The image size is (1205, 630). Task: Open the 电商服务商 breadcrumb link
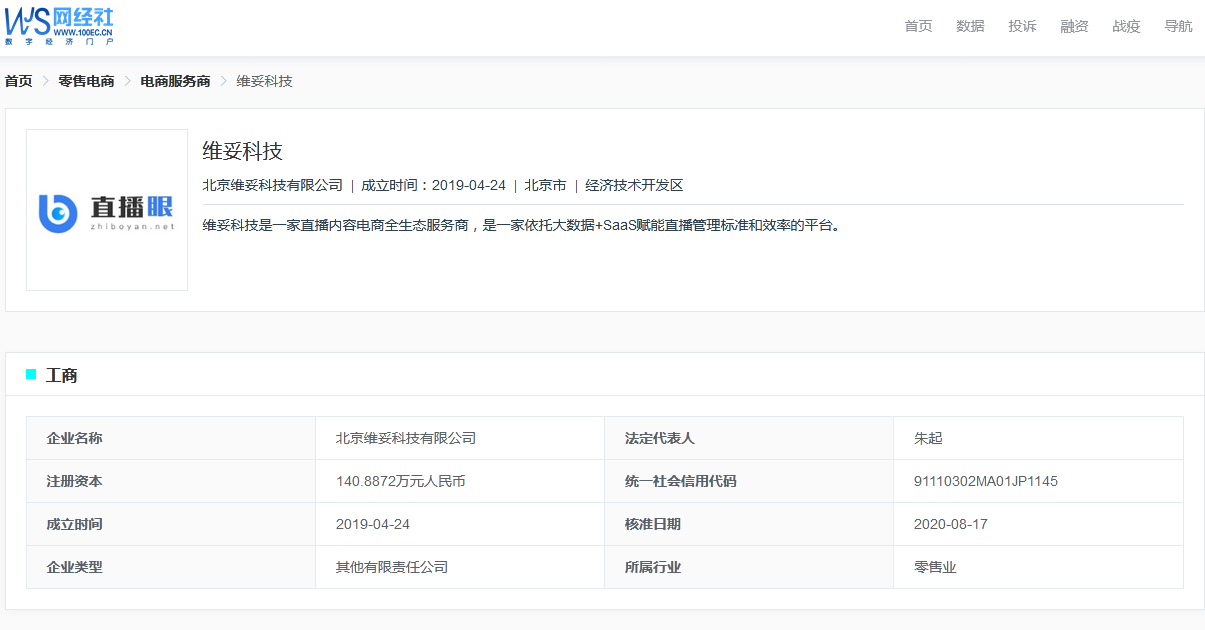(x=175, y=81)
